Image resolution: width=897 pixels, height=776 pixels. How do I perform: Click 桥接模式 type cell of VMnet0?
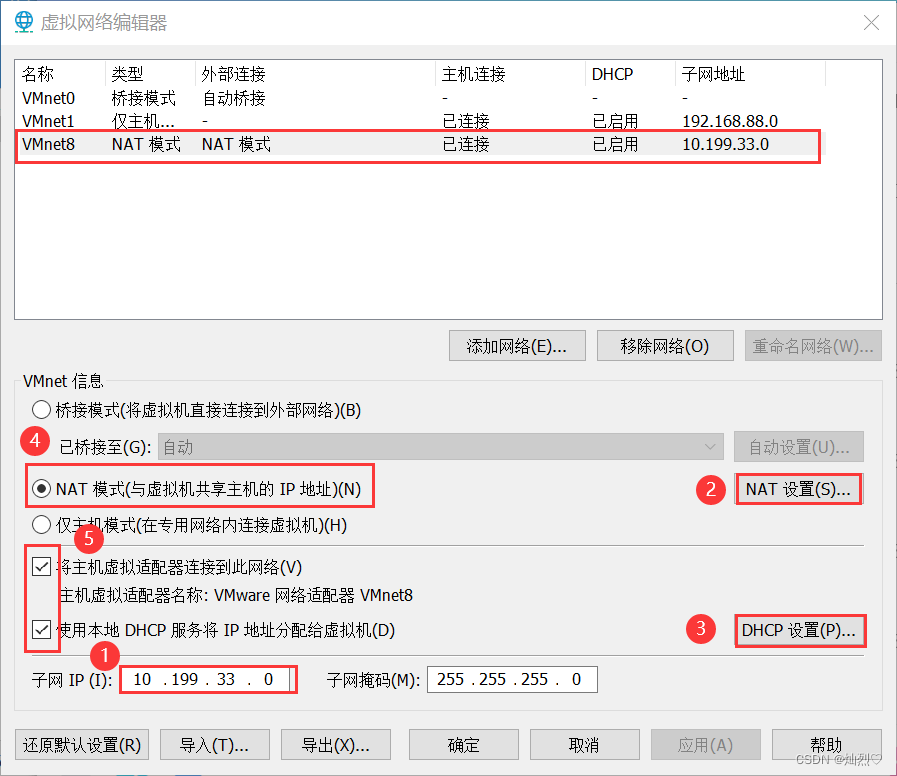tap(144, 98)
